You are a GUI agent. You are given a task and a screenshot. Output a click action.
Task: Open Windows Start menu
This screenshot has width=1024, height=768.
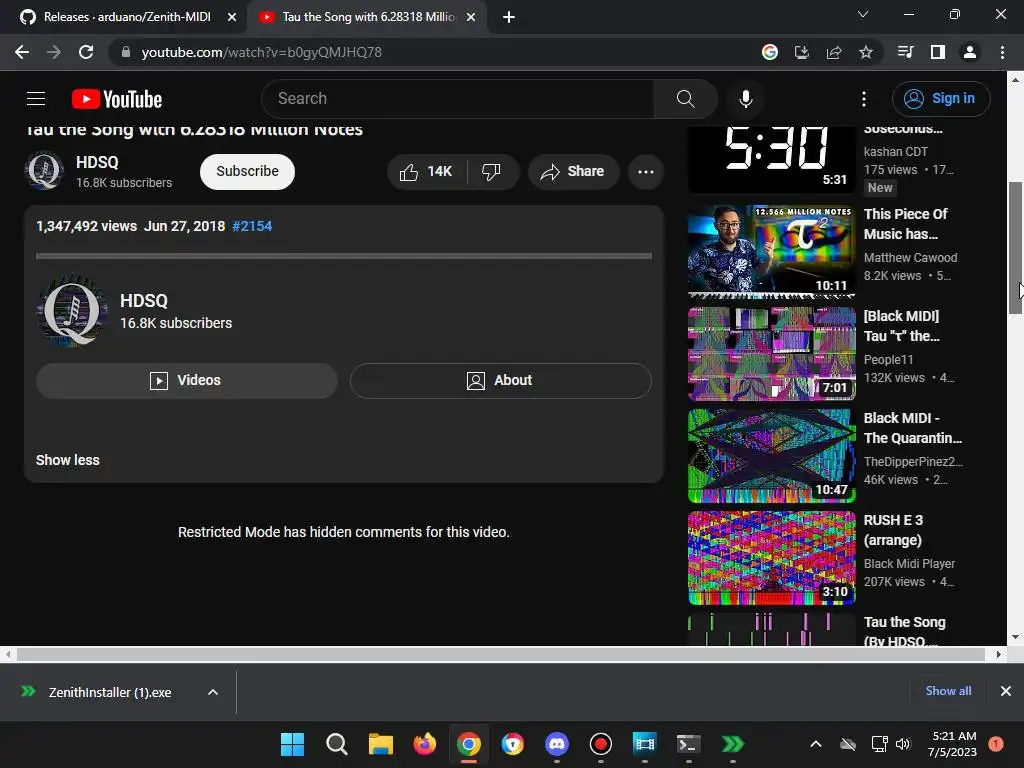292,744
